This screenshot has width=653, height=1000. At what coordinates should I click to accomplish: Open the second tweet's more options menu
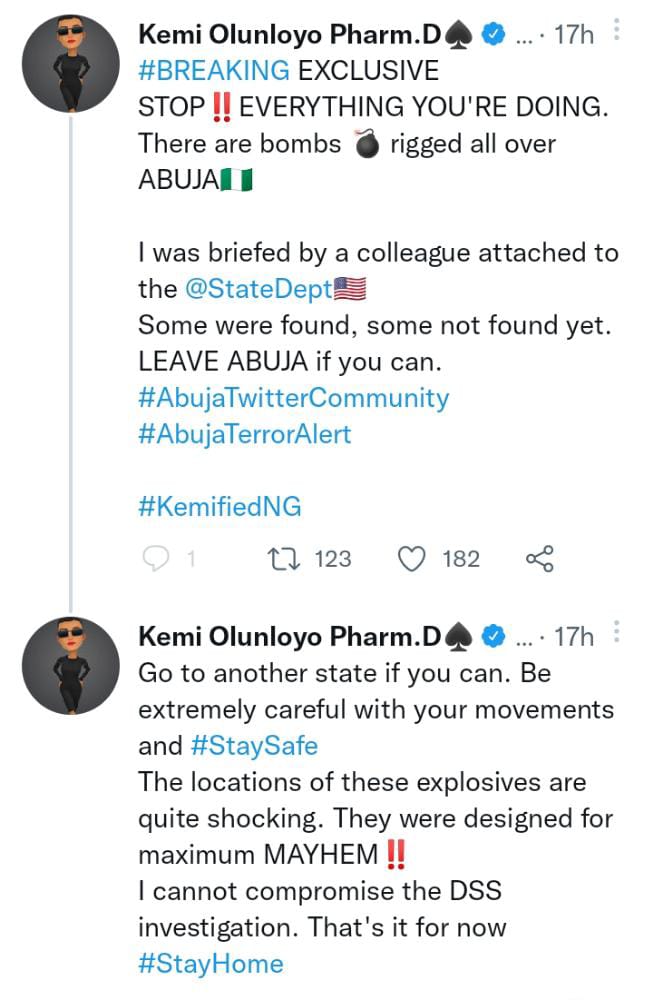tap(616, 633)
